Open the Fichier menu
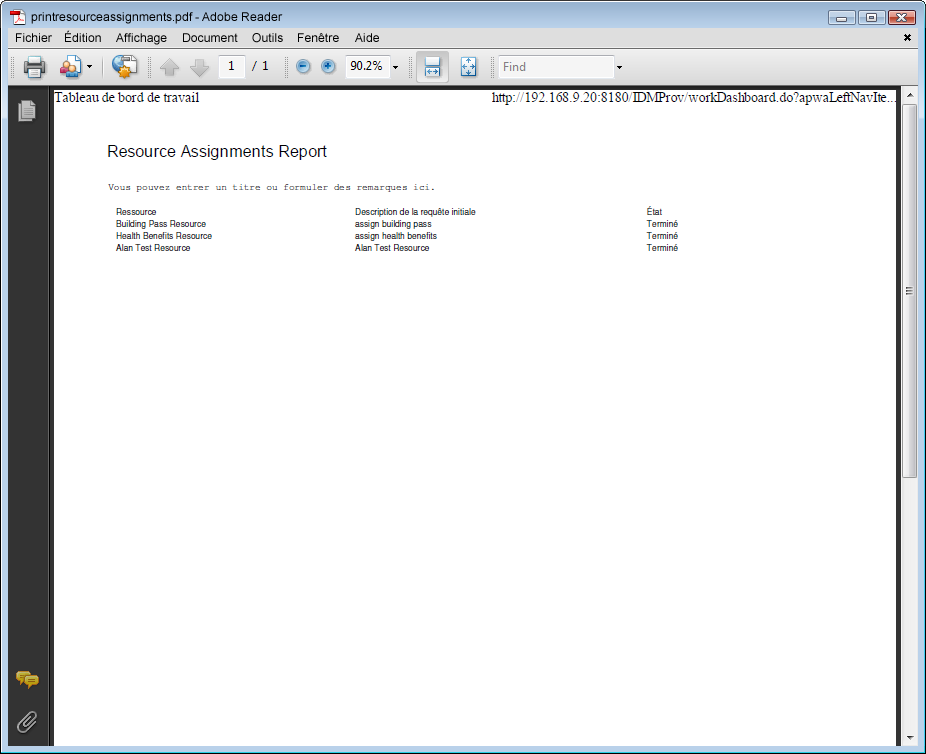The height and width of the screenshot is (754, 926). click(x=33, y=38)
